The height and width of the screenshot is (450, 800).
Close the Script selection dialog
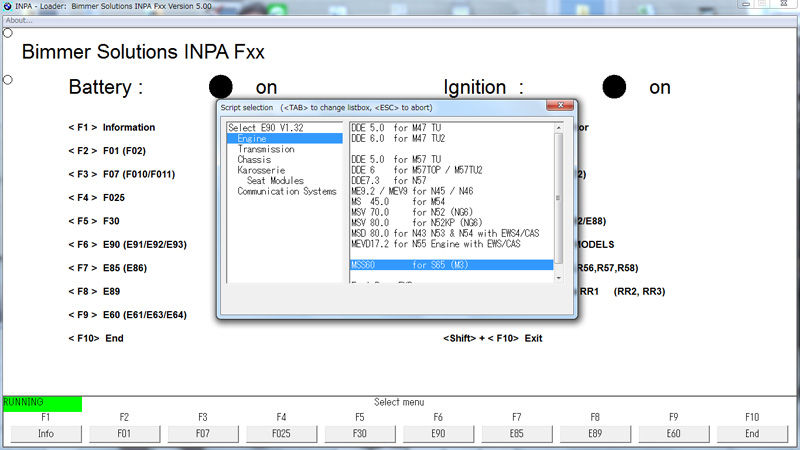click(x=560, y=105)
